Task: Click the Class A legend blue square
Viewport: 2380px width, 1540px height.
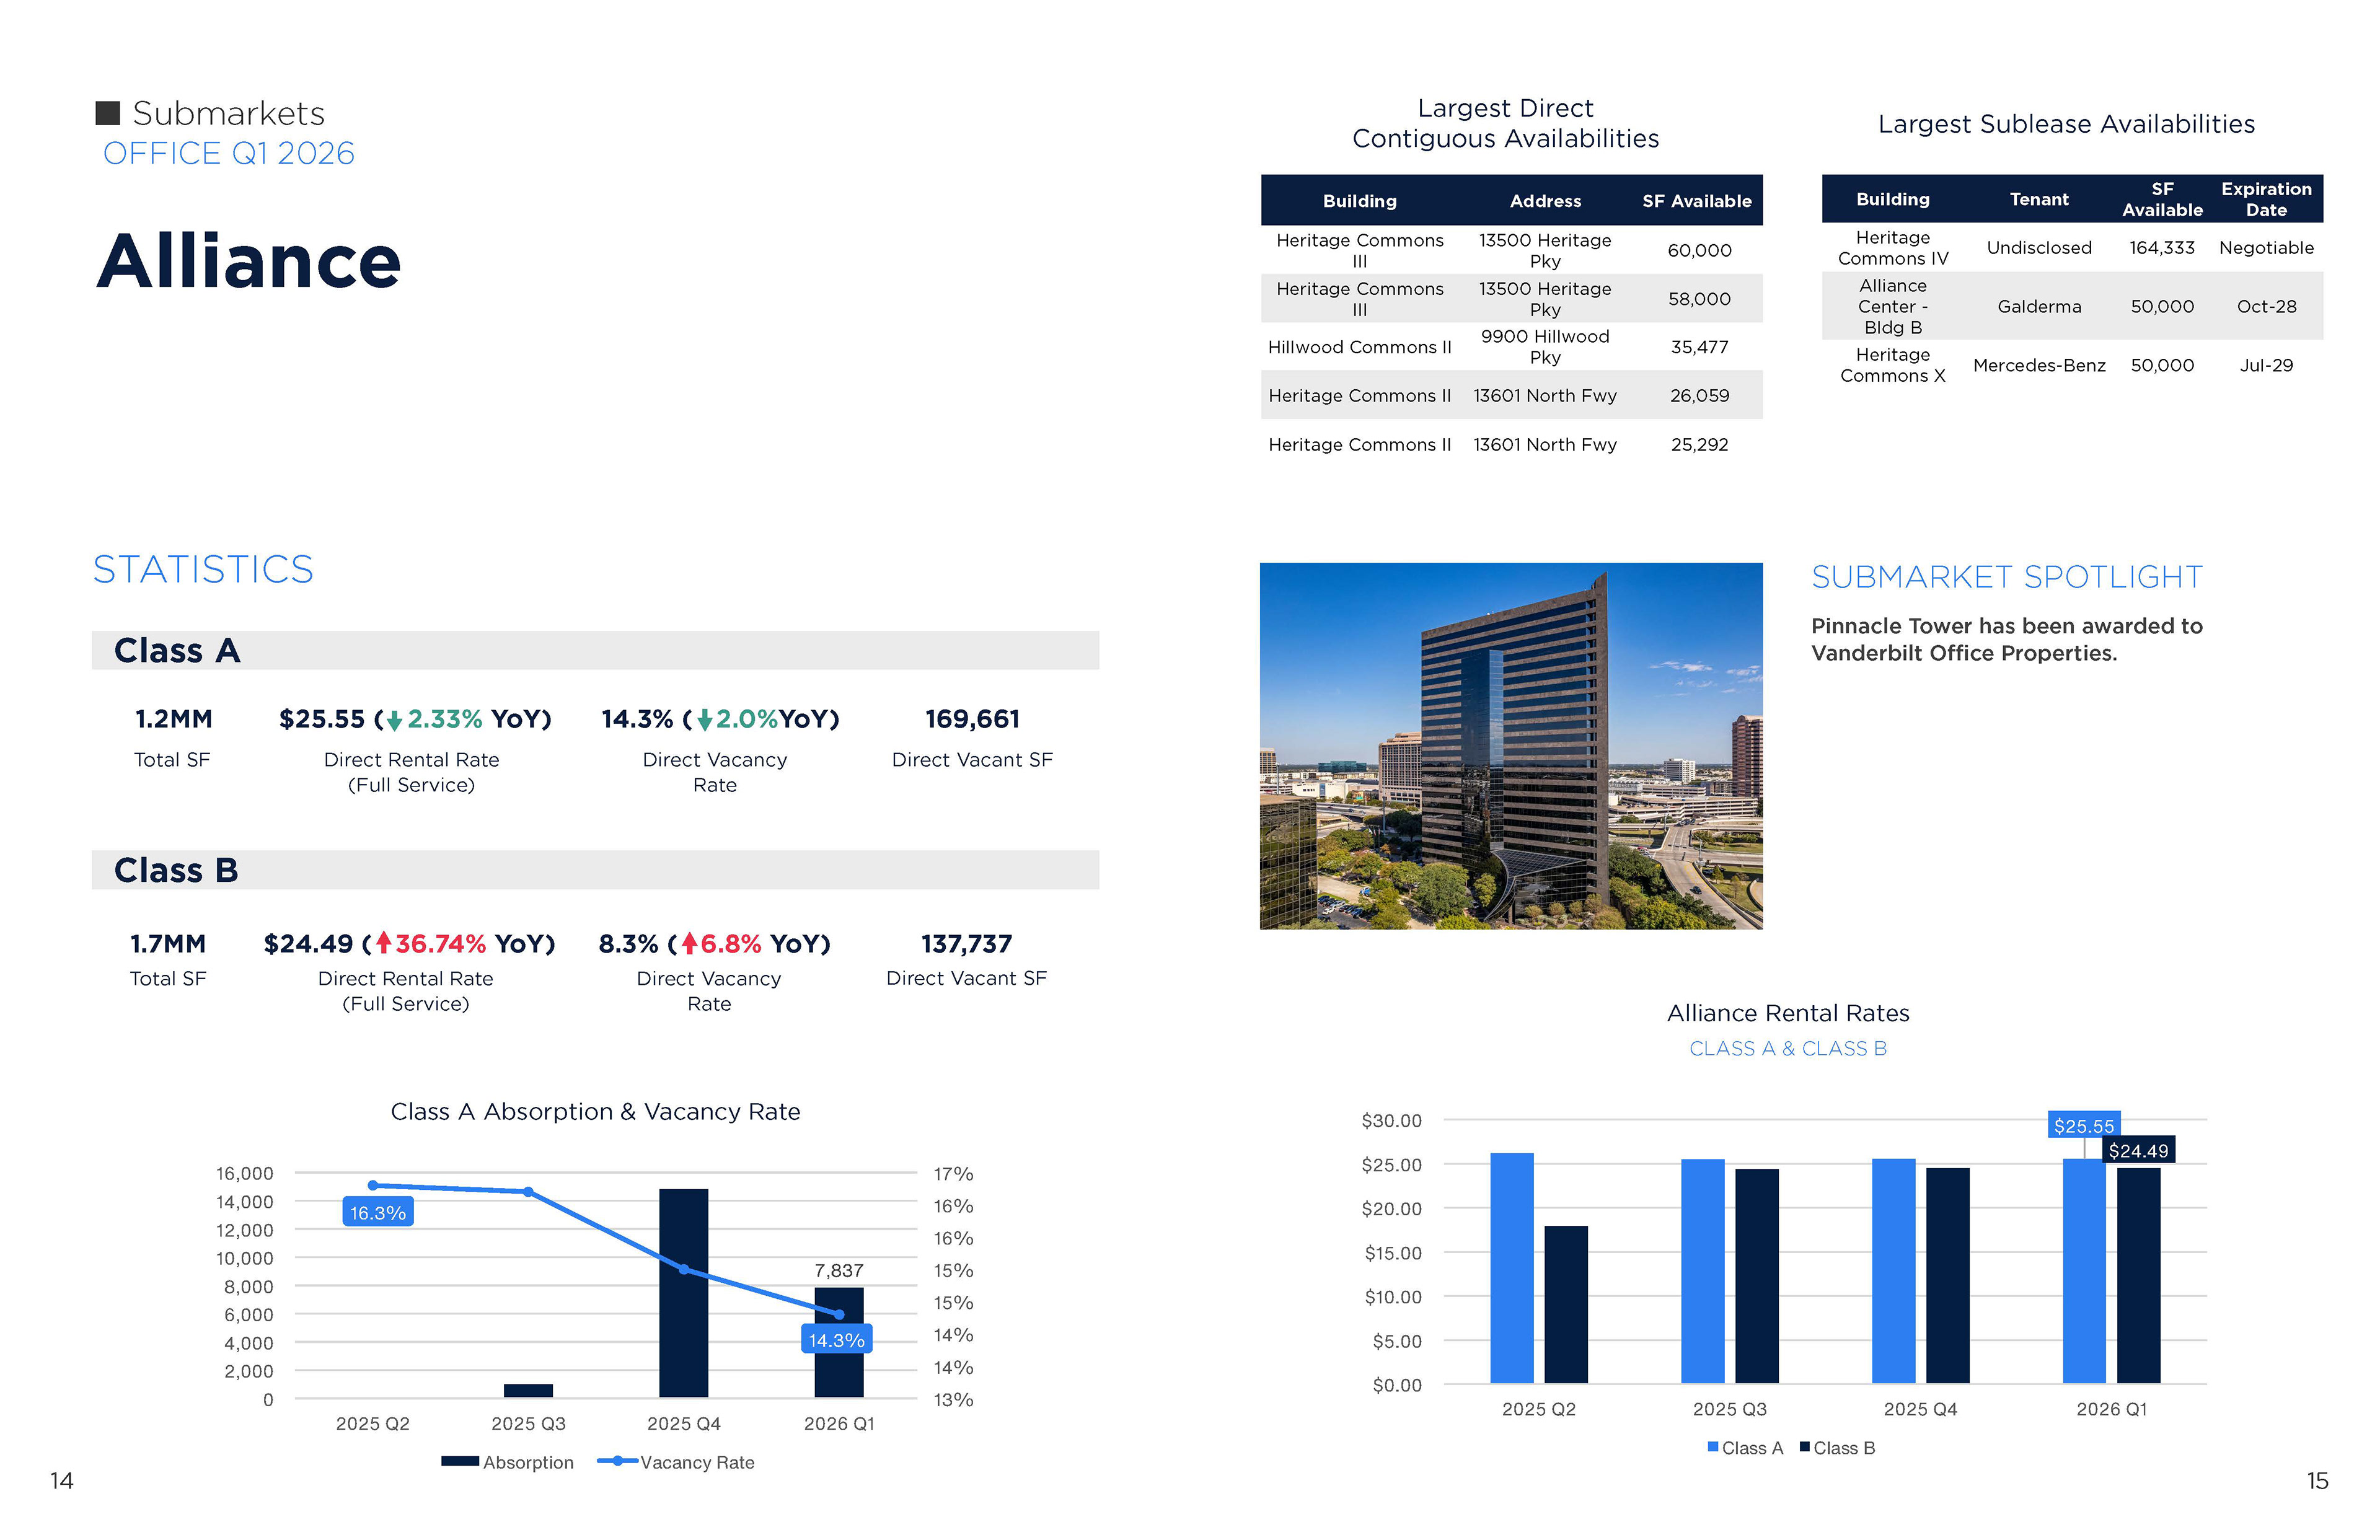Action: click(x=1713, y=1447)
